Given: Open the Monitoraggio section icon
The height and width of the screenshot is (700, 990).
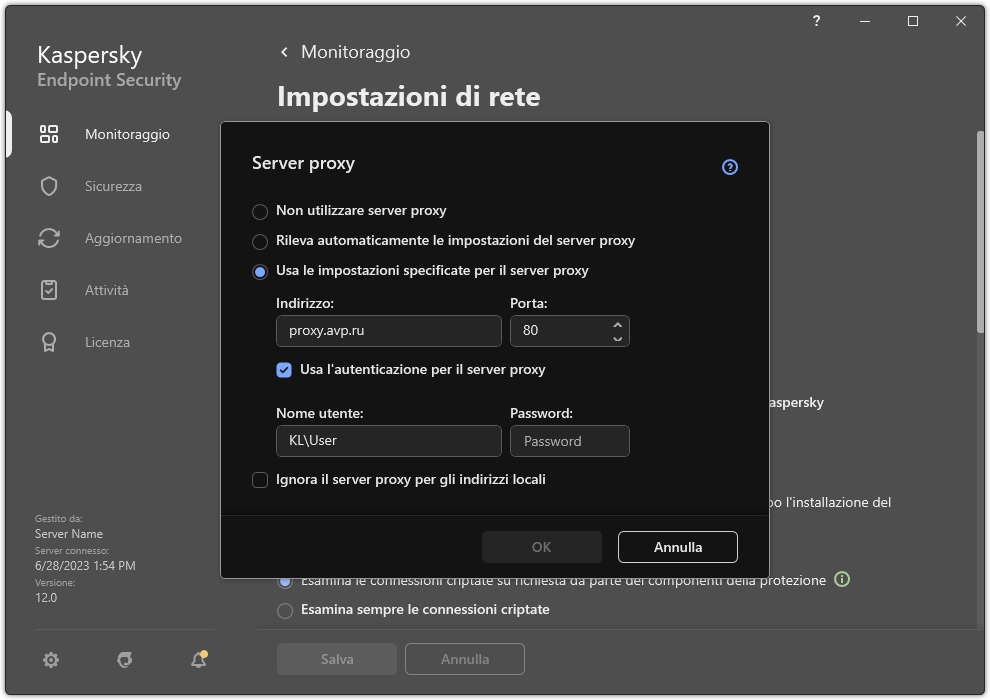Looking at the screenshot, I should coord(48,134).
